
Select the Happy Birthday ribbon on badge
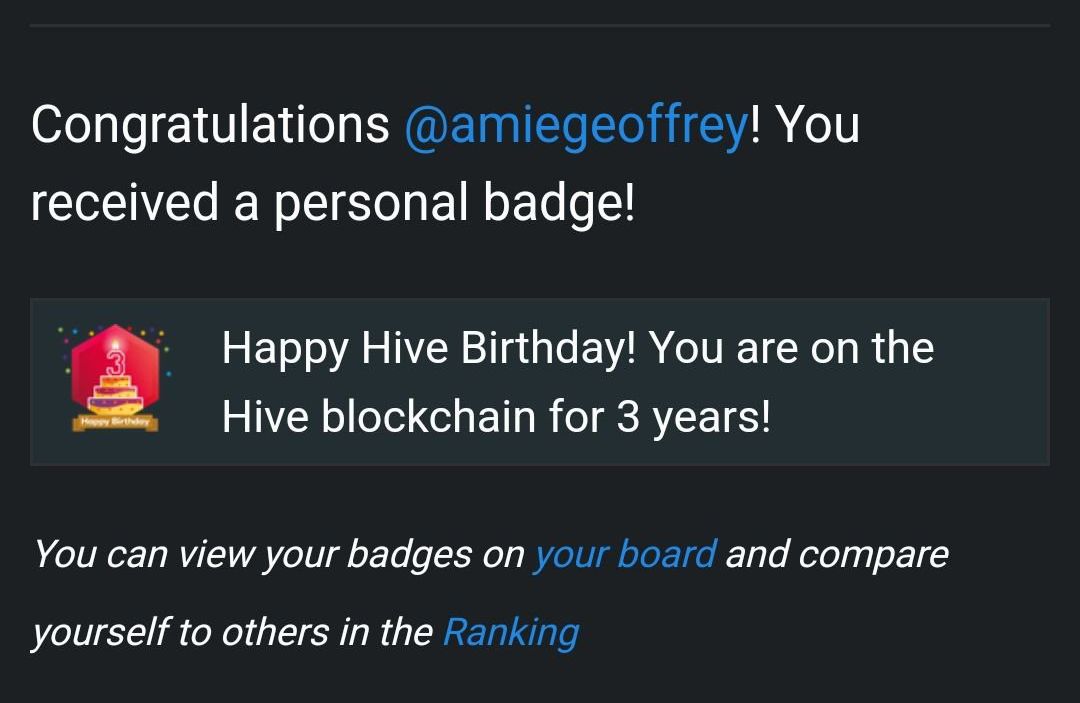pyautogui.click(x=115, y=421)
